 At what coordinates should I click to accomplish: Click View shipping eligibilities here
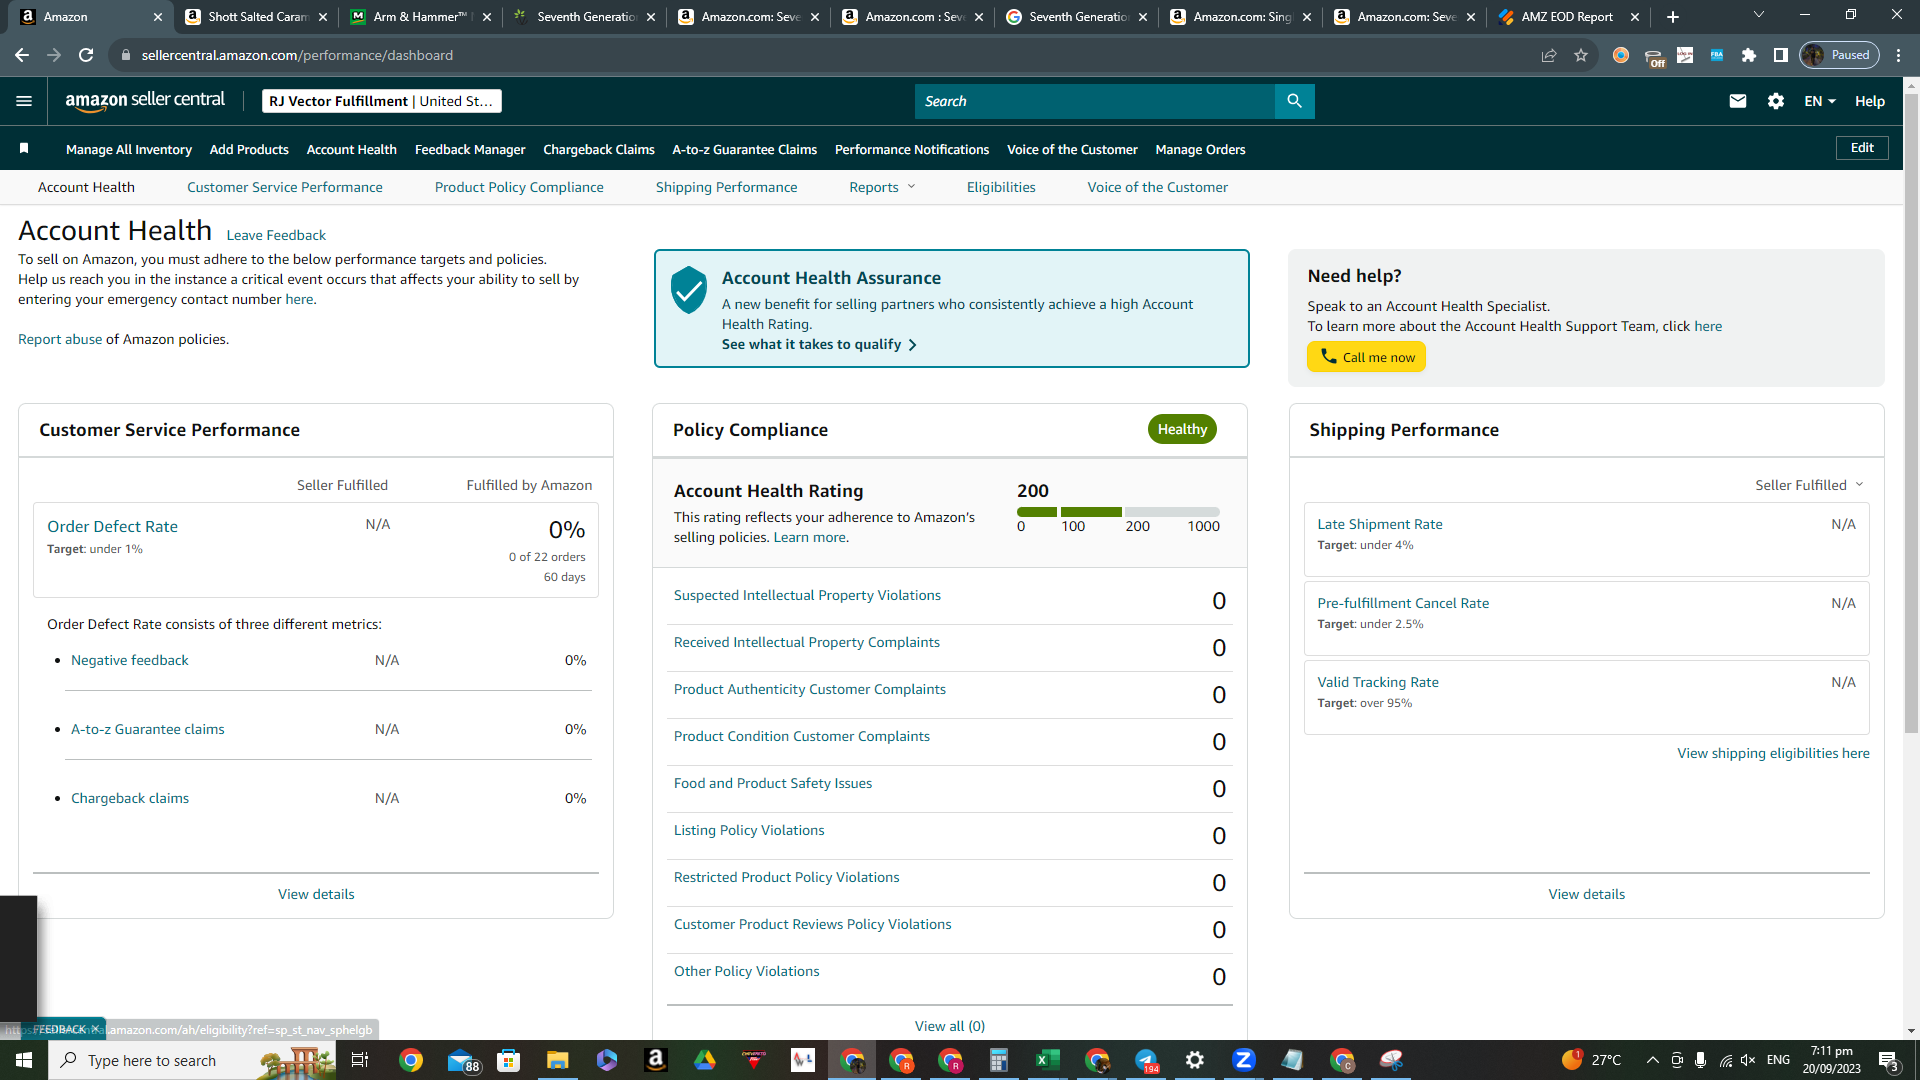coord(1773,753)
